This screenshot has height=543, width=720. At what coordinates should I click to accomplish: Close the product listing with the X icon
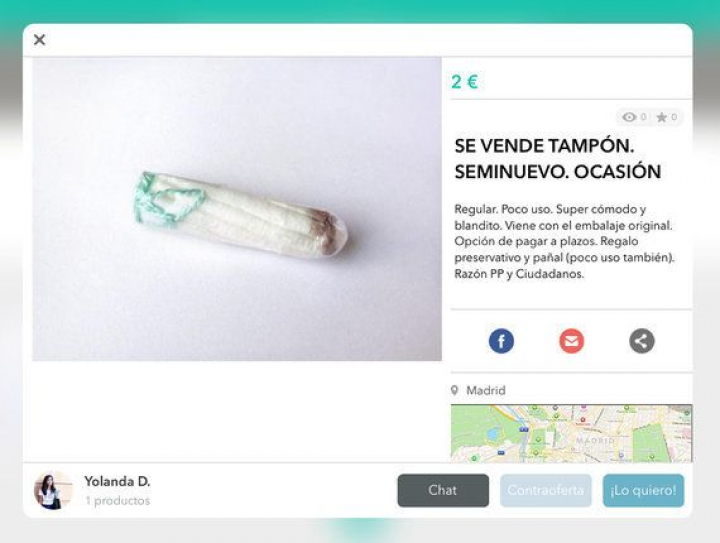point(39,40)
